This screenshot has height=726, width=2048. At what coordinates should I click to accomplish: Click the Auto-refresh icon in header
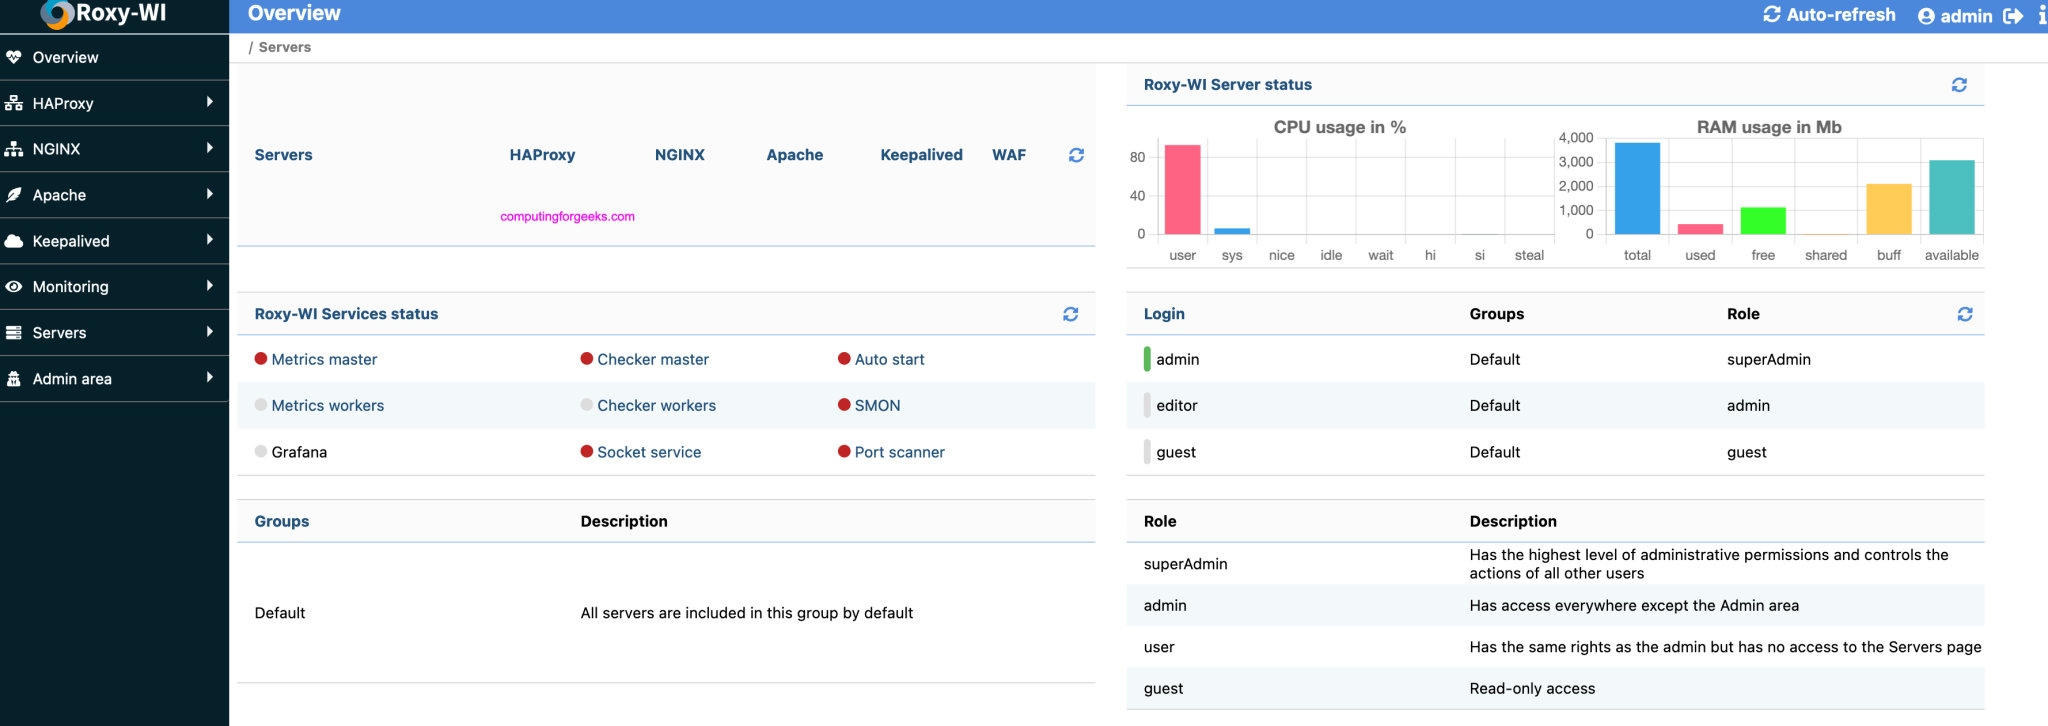coord(1772,14)
